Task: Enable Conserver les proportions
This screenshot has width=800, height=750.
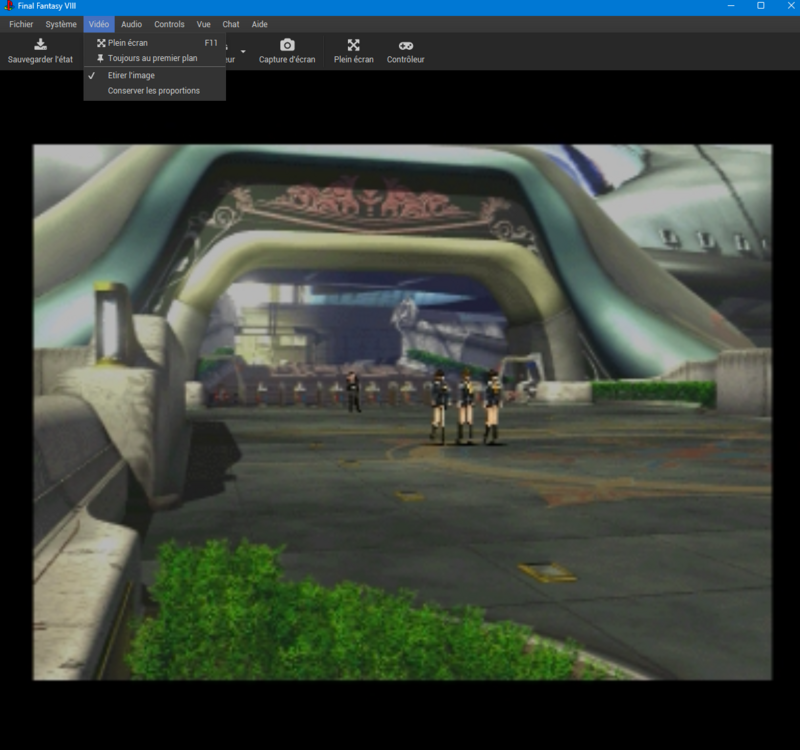Action: 153,91
